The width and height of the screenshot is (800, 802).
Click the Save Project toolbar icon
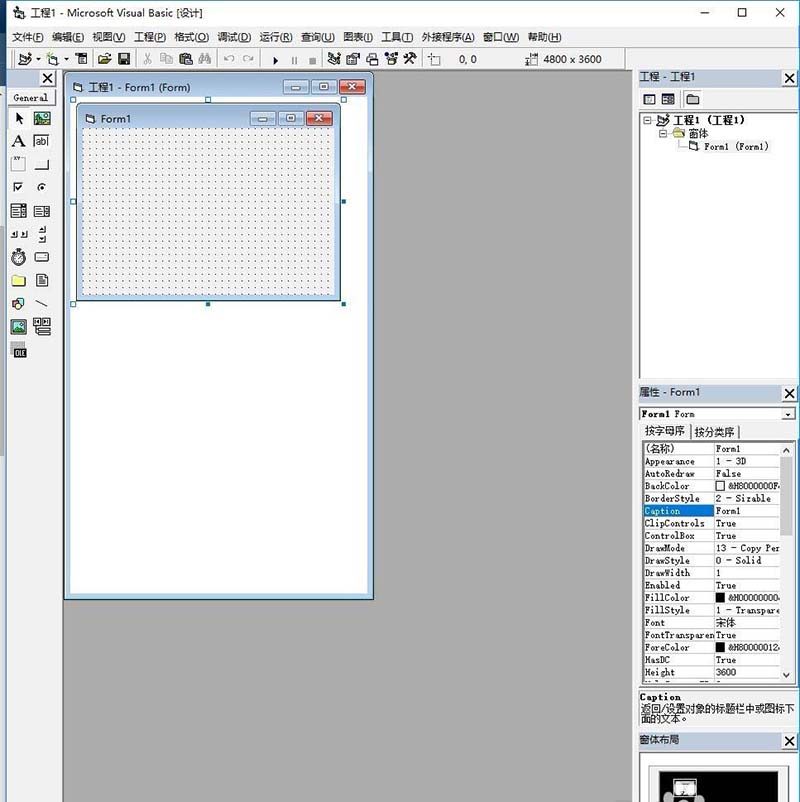coord(123,59)
